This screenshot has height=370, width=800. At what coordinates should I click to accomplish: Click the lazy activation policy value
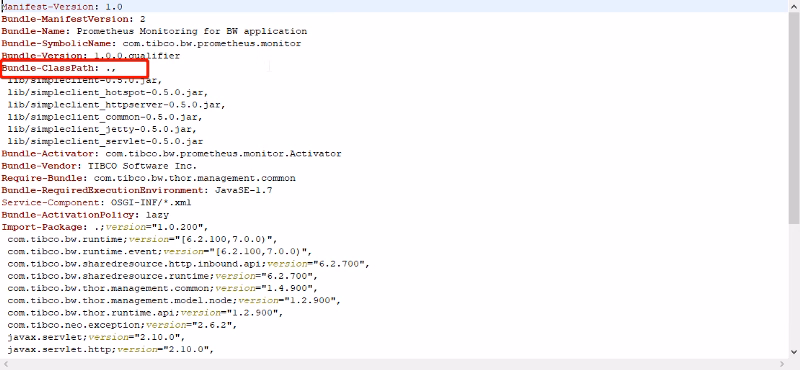coord(157,215)
